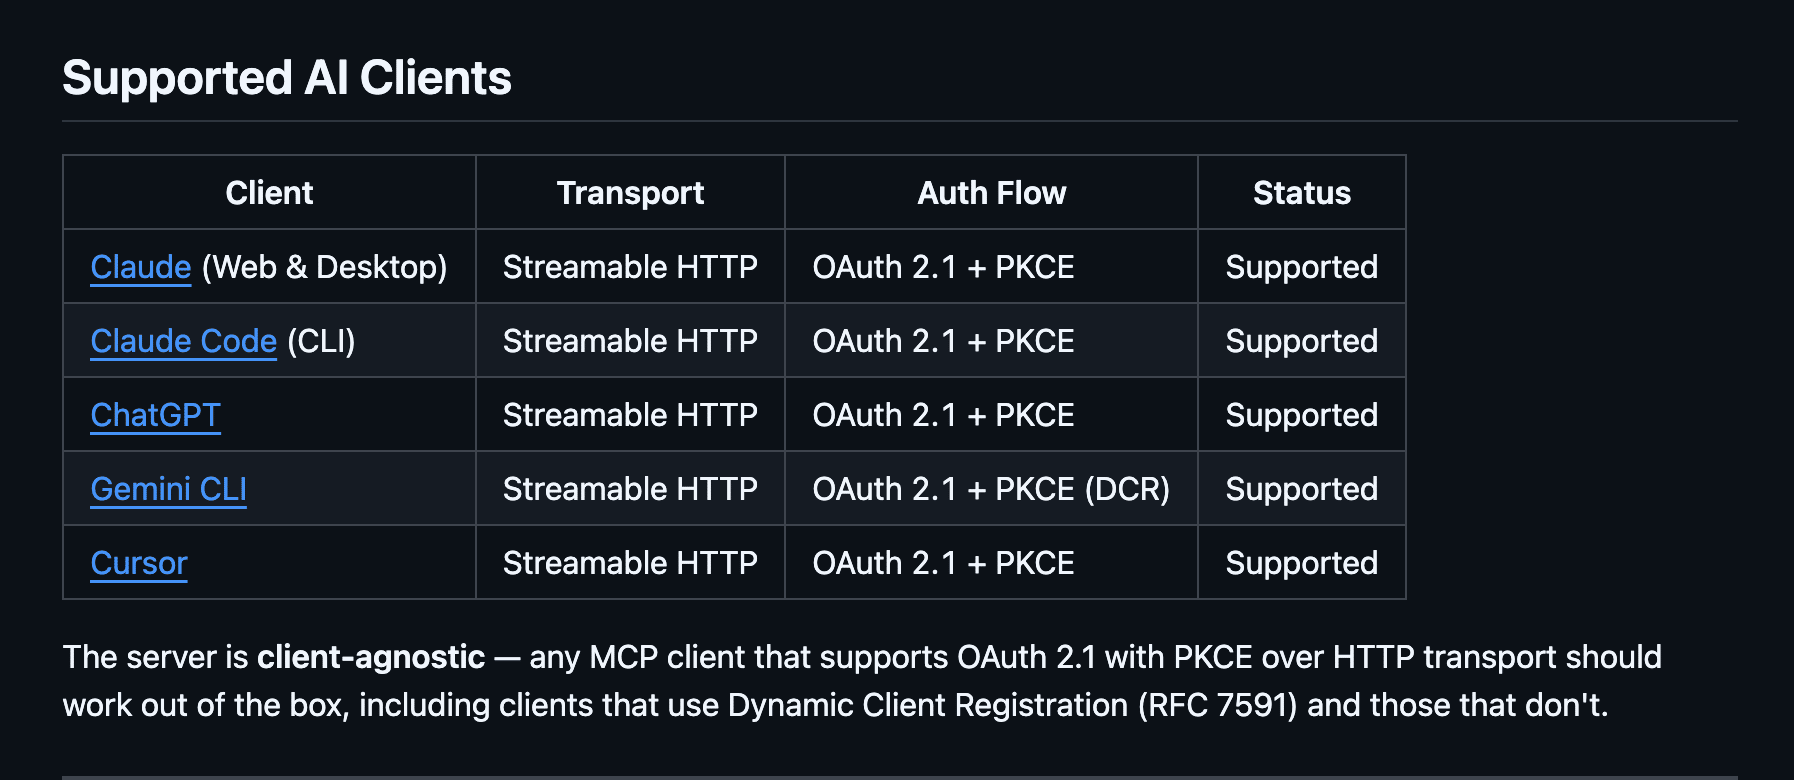Open the Claude Code link
Viewport: 1794px width, 780px height.
tap(183, 341)
